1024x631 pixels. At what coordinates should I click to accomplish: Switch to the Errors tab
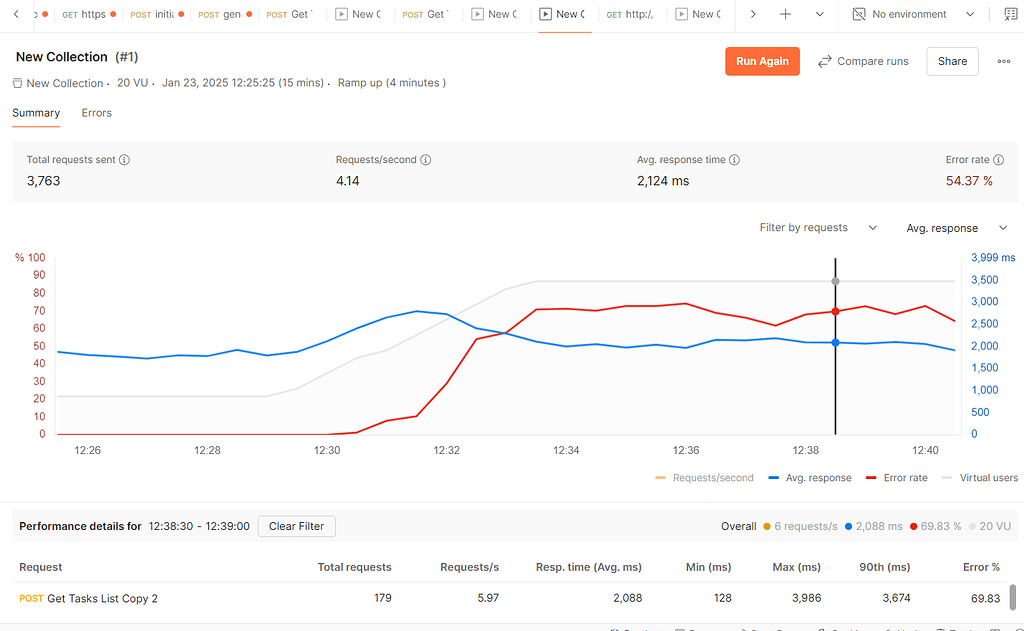tap(96, 113)
